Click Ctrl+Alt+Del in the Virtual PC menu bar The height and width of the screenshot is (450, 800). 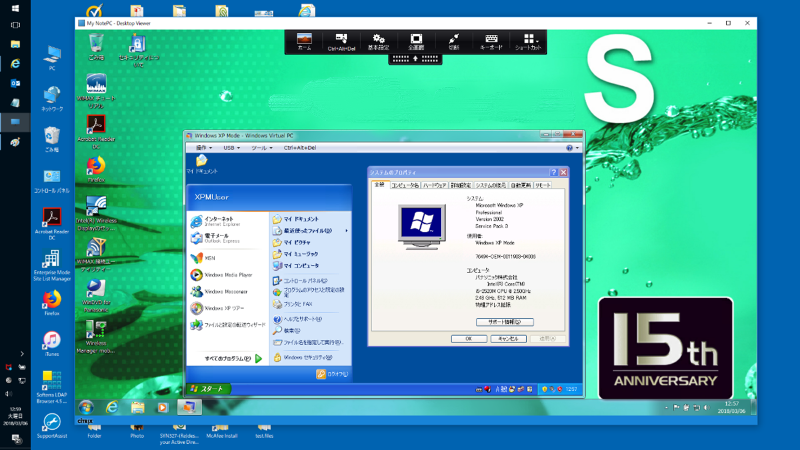click(302, 147)
